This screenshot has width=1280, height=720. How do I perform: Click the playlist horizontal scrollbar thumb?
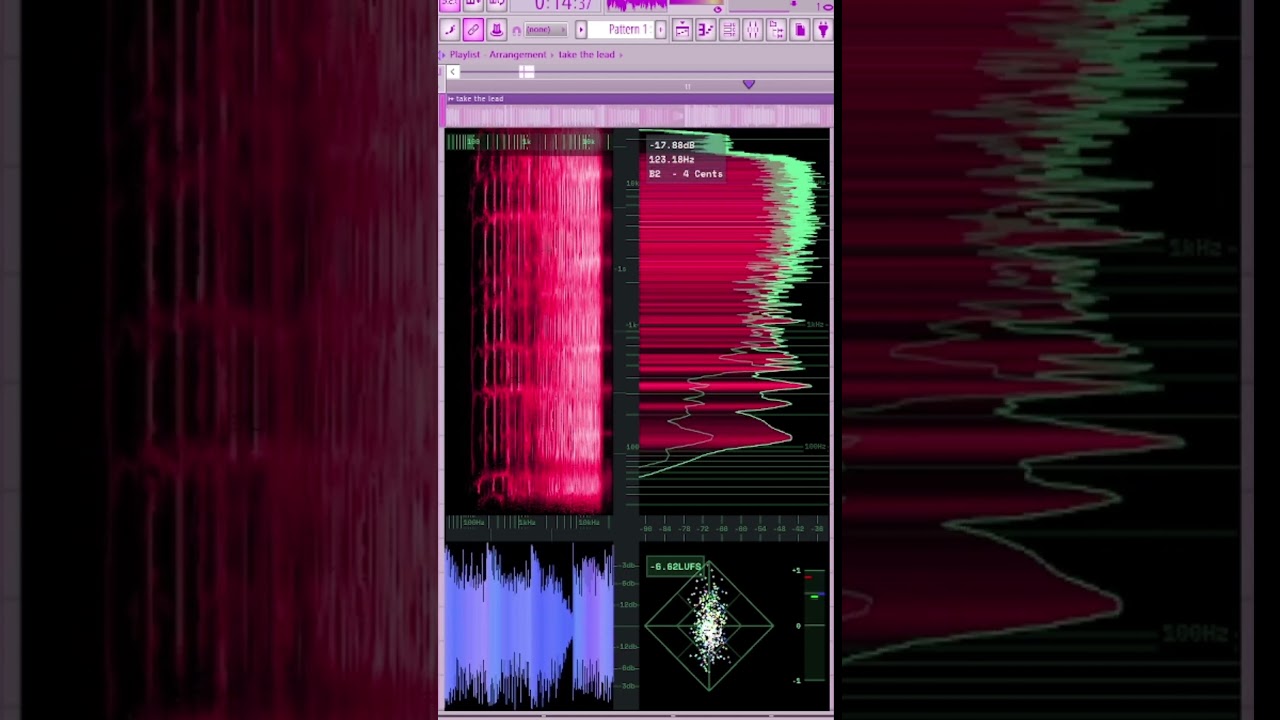(526, 72)
